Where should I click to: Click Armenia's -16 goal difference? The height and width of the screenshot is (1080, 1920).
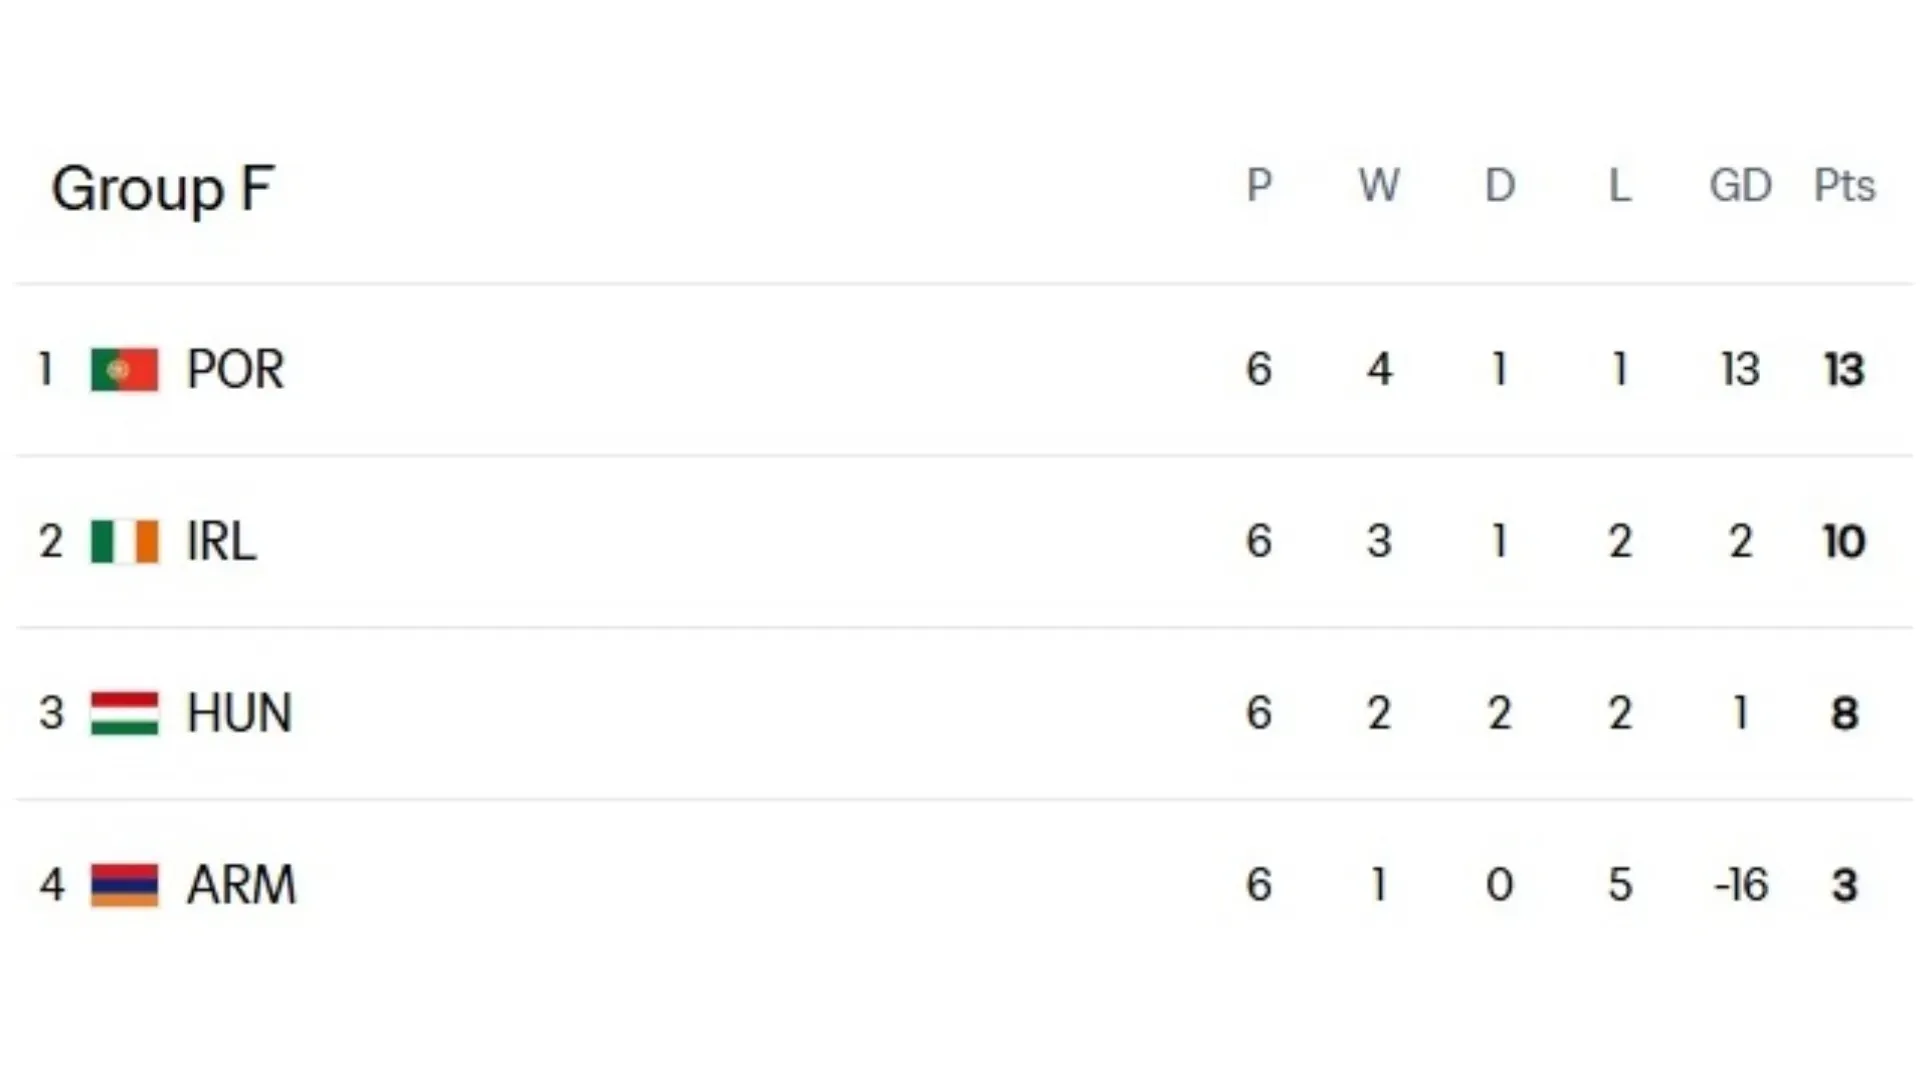(x=1740, y=885)
